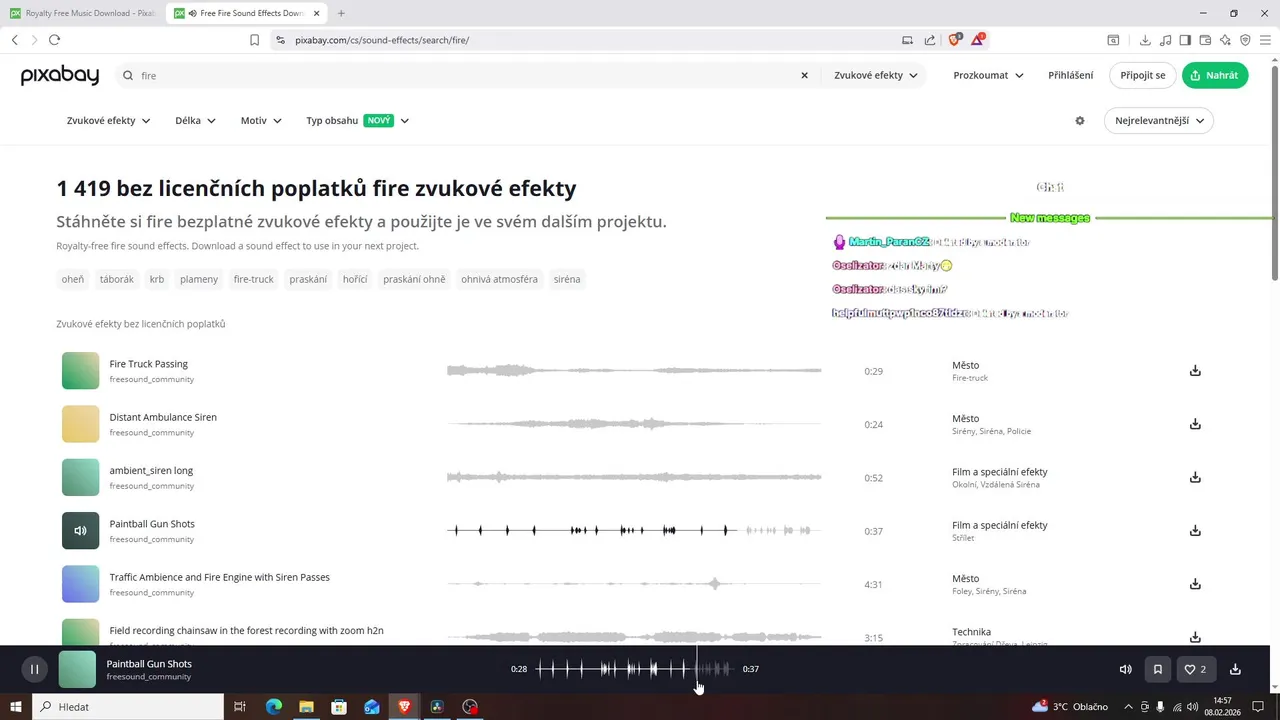The height and width of the screenshot is (720, 1280).
Task: Clear the fire search text with X
Action: 804,75
